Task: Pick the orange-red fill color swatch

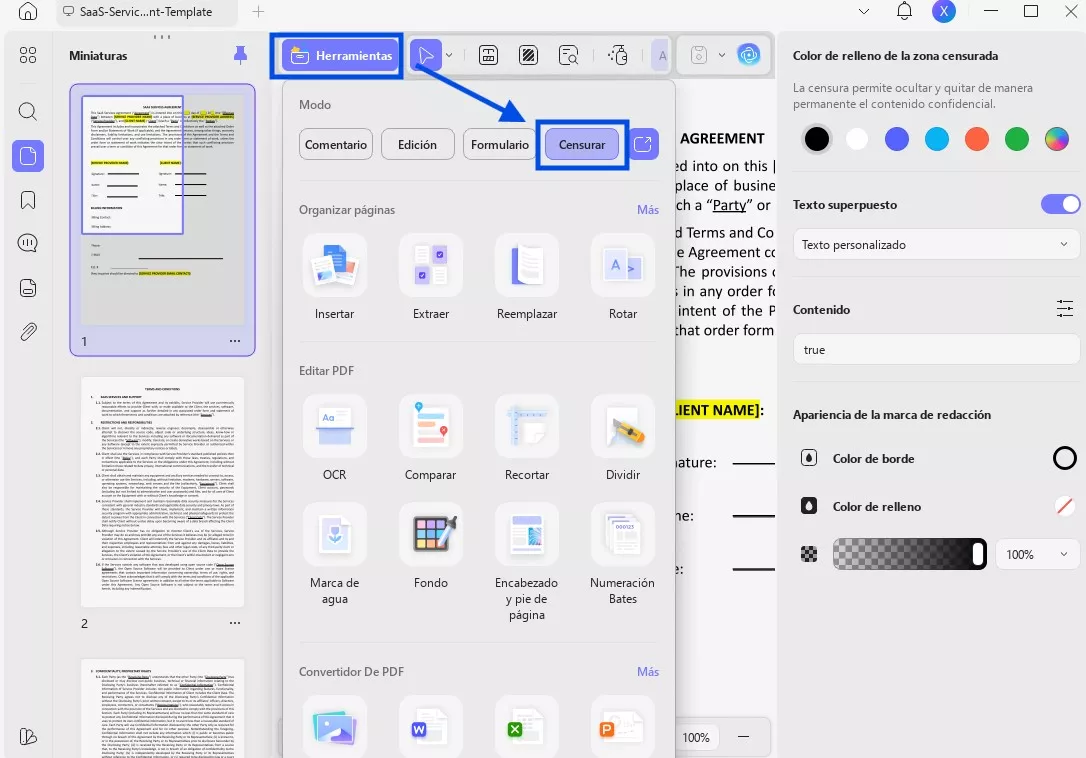Action: (977, 139)
